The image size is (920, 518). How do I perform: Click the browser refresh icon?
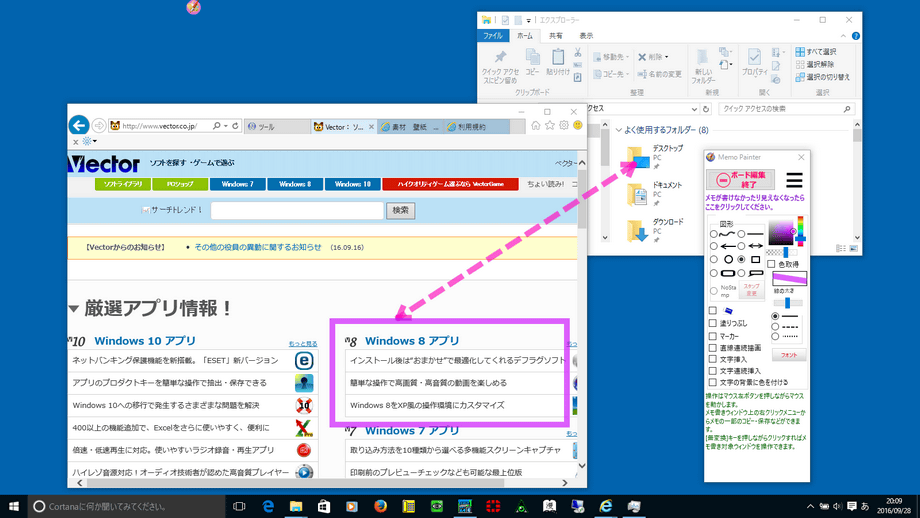pyautogui.click(x=235, y=126)
